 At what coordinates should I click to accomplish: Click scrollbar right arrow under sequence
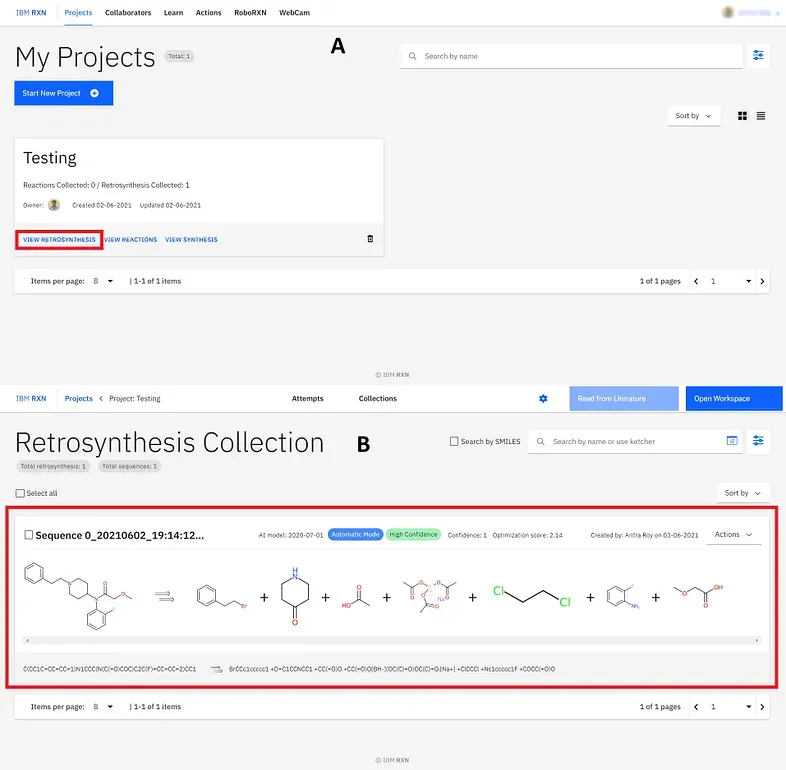point(757,640)
